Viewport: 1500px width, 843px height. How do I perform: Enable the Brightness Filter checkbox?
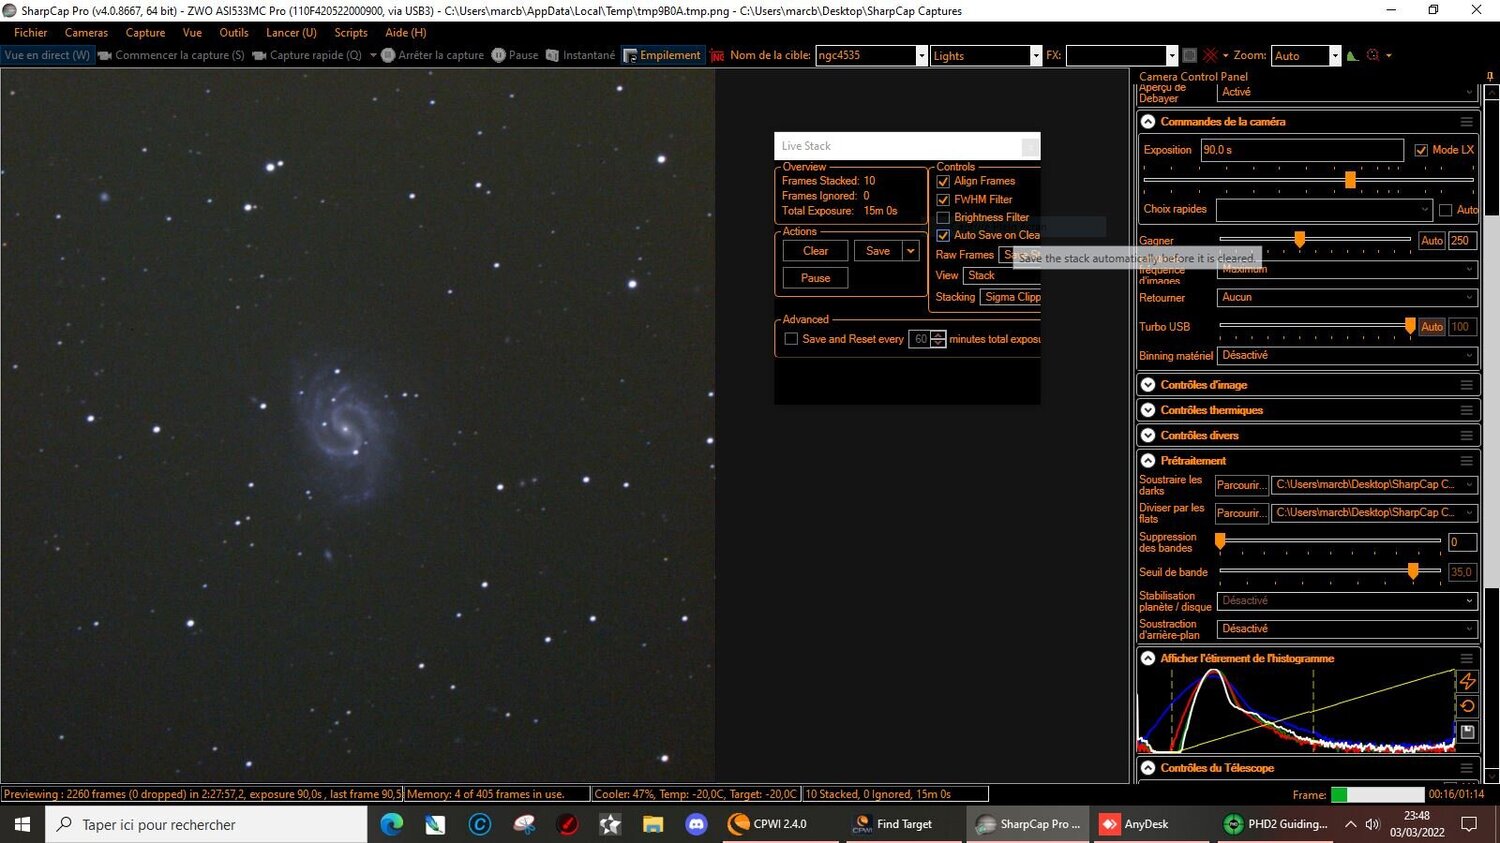pos(942,217)
